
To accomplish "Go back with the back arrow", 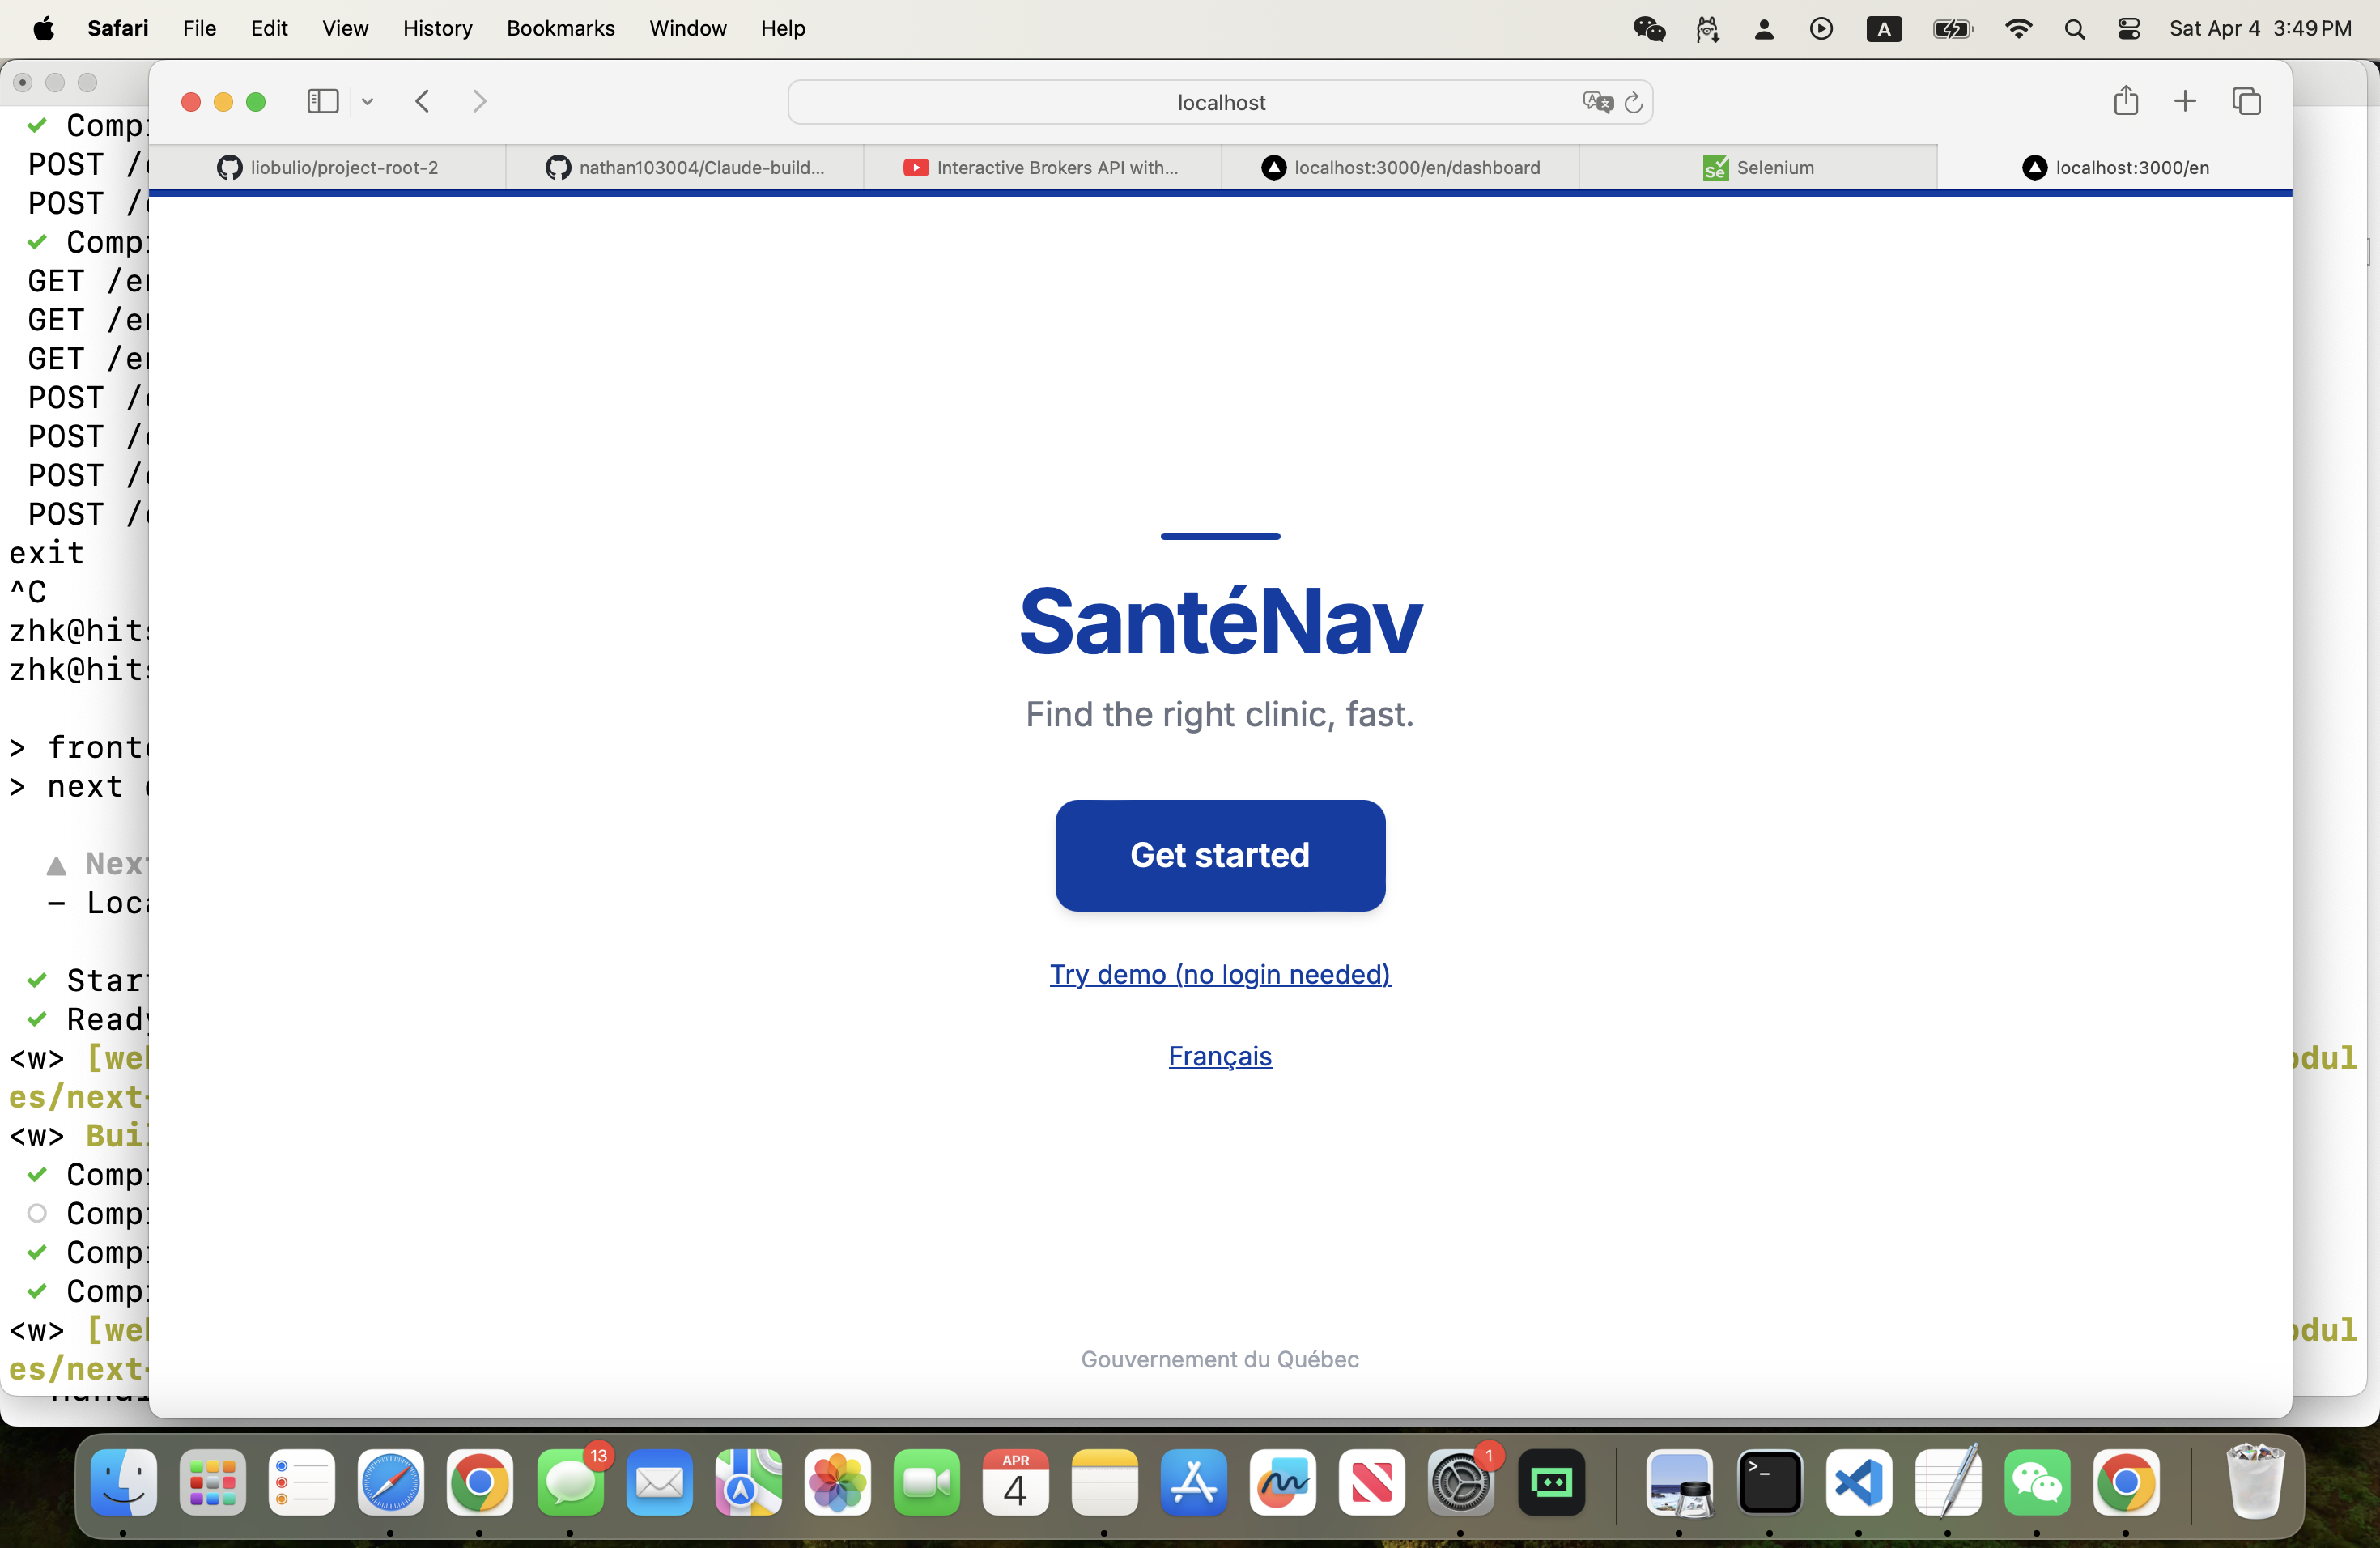I will tap(422, 101).
